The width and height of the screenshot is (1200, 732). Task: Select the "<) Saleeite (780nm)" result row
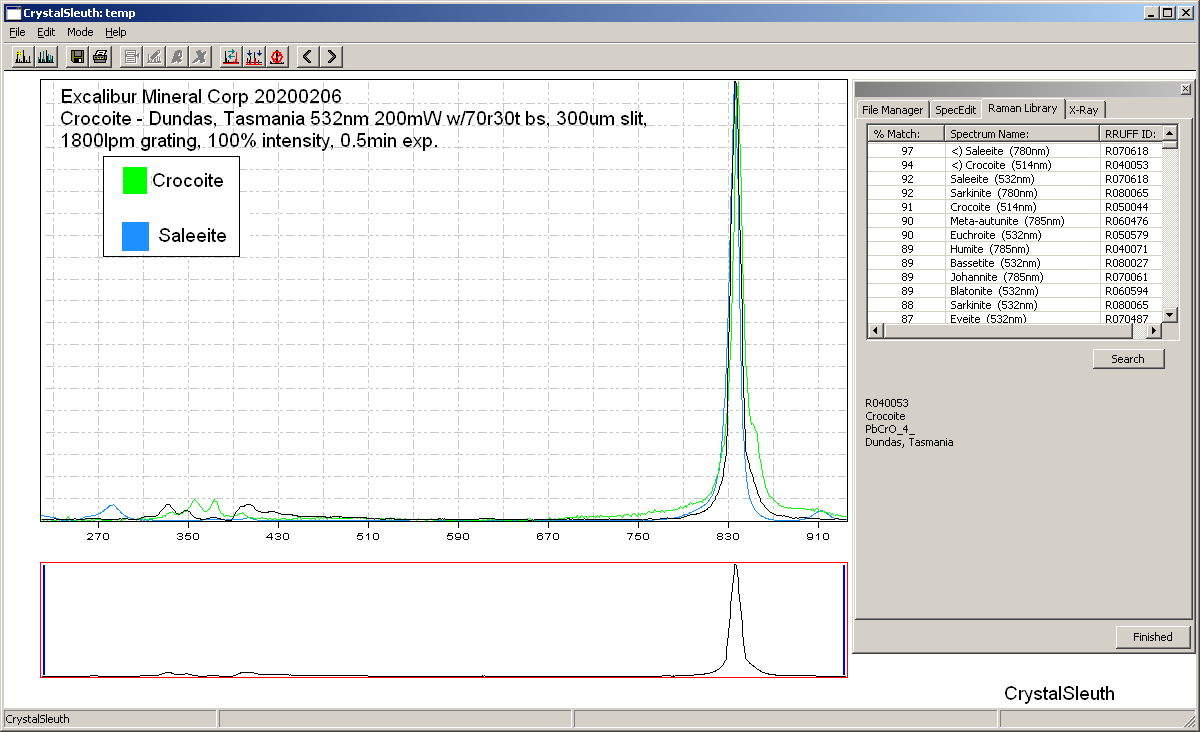[x=1014, y=151]
